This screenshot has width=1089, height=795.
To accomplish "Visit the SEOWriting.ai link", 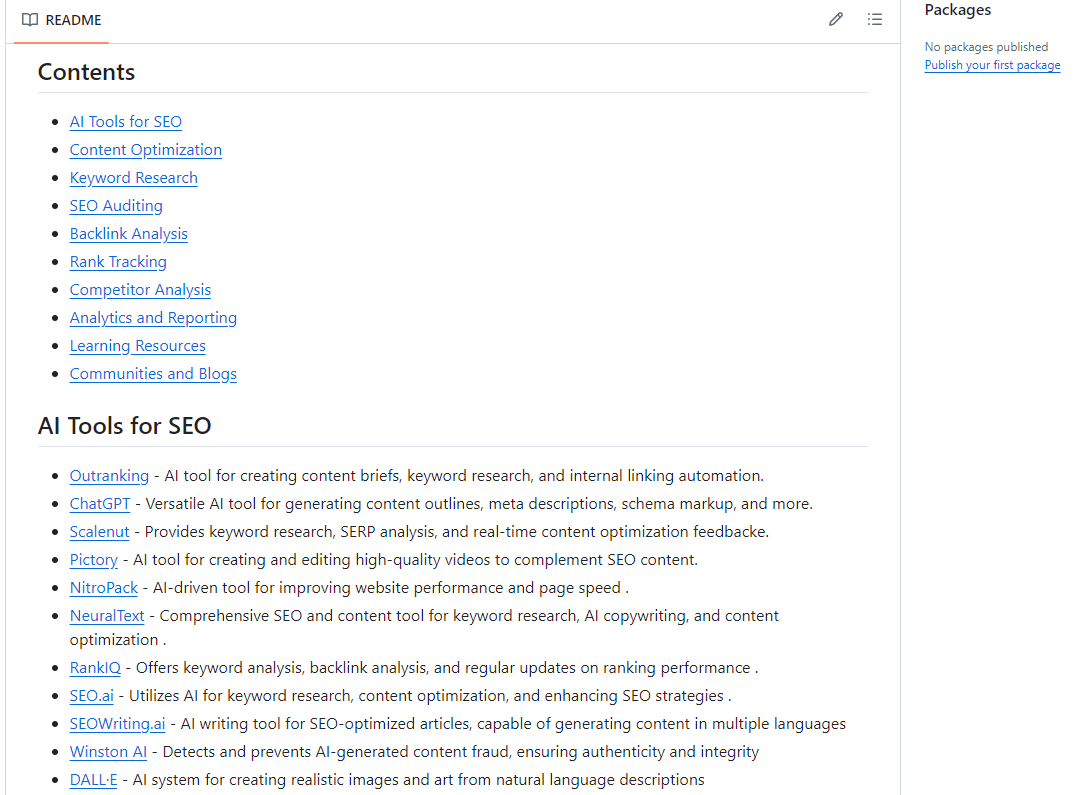I will point(117,723).
